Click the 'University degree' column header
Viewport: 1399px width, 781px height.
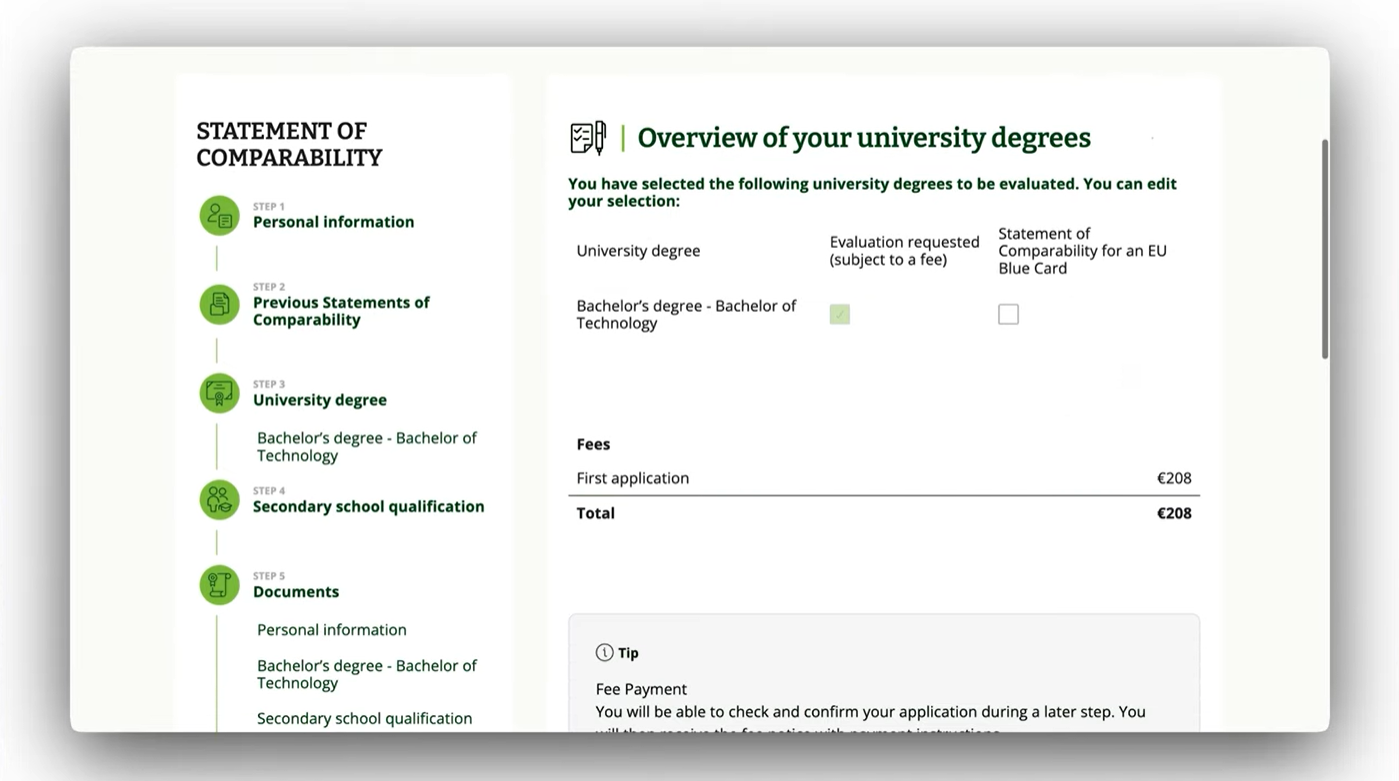pyautogui.click(x=638, y=251)
